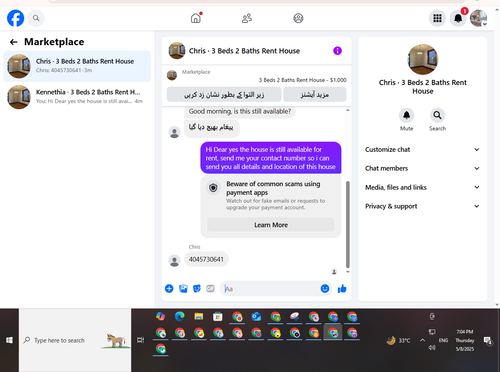Open the plus more-actions icon
Image resolution: width=500 pixels, height=372 pixels.
[x=169, y=289]
